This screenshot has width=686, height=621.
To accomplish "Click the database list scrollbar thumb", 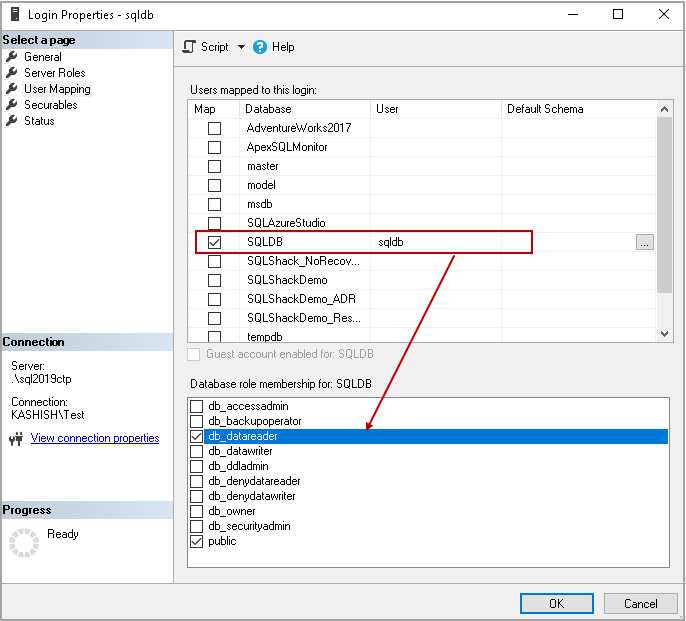I will tap(664, 205).
